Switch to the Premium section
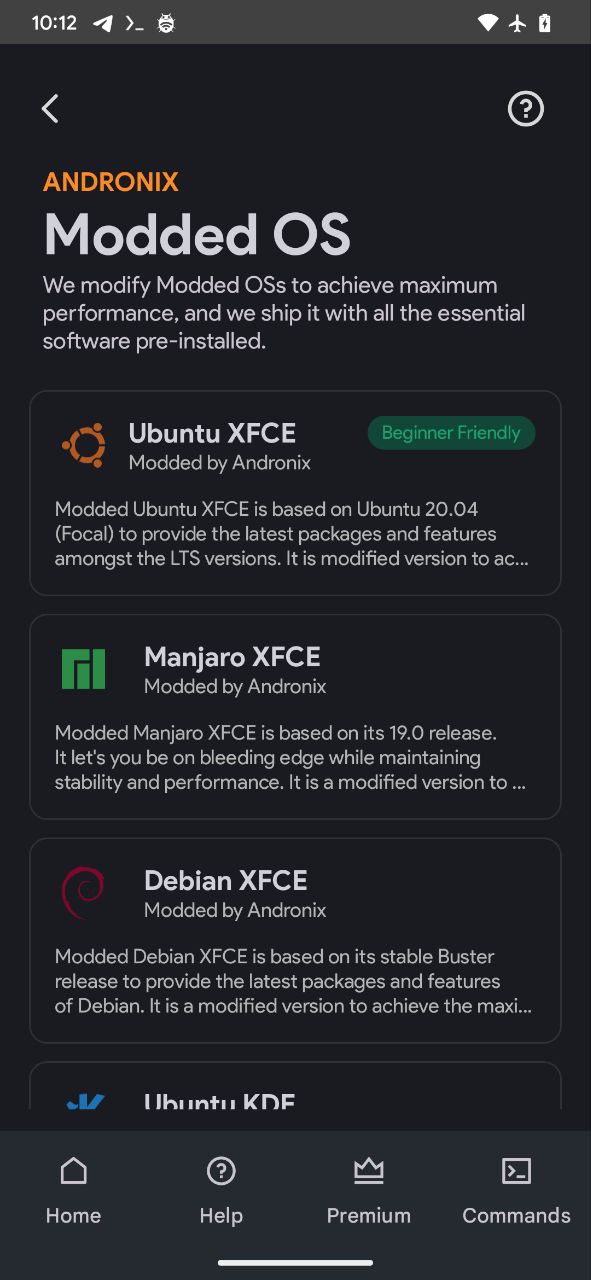 pos(368,1188)
